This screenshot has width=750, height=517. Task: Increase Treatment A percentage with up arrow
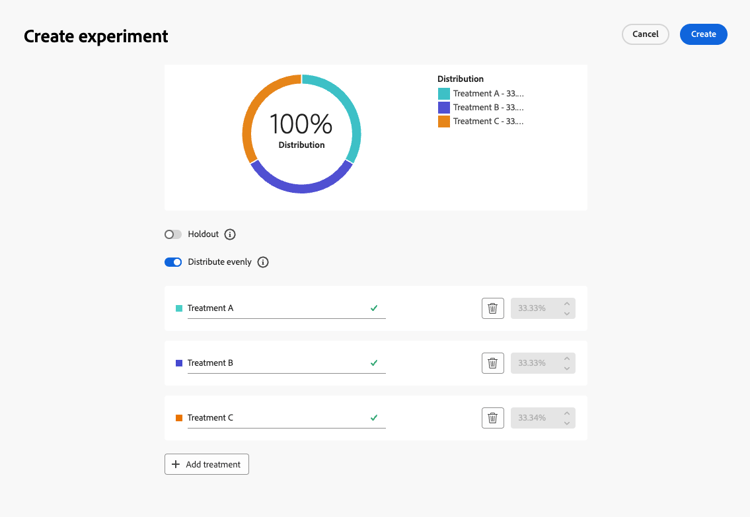(x=567, y=303)
